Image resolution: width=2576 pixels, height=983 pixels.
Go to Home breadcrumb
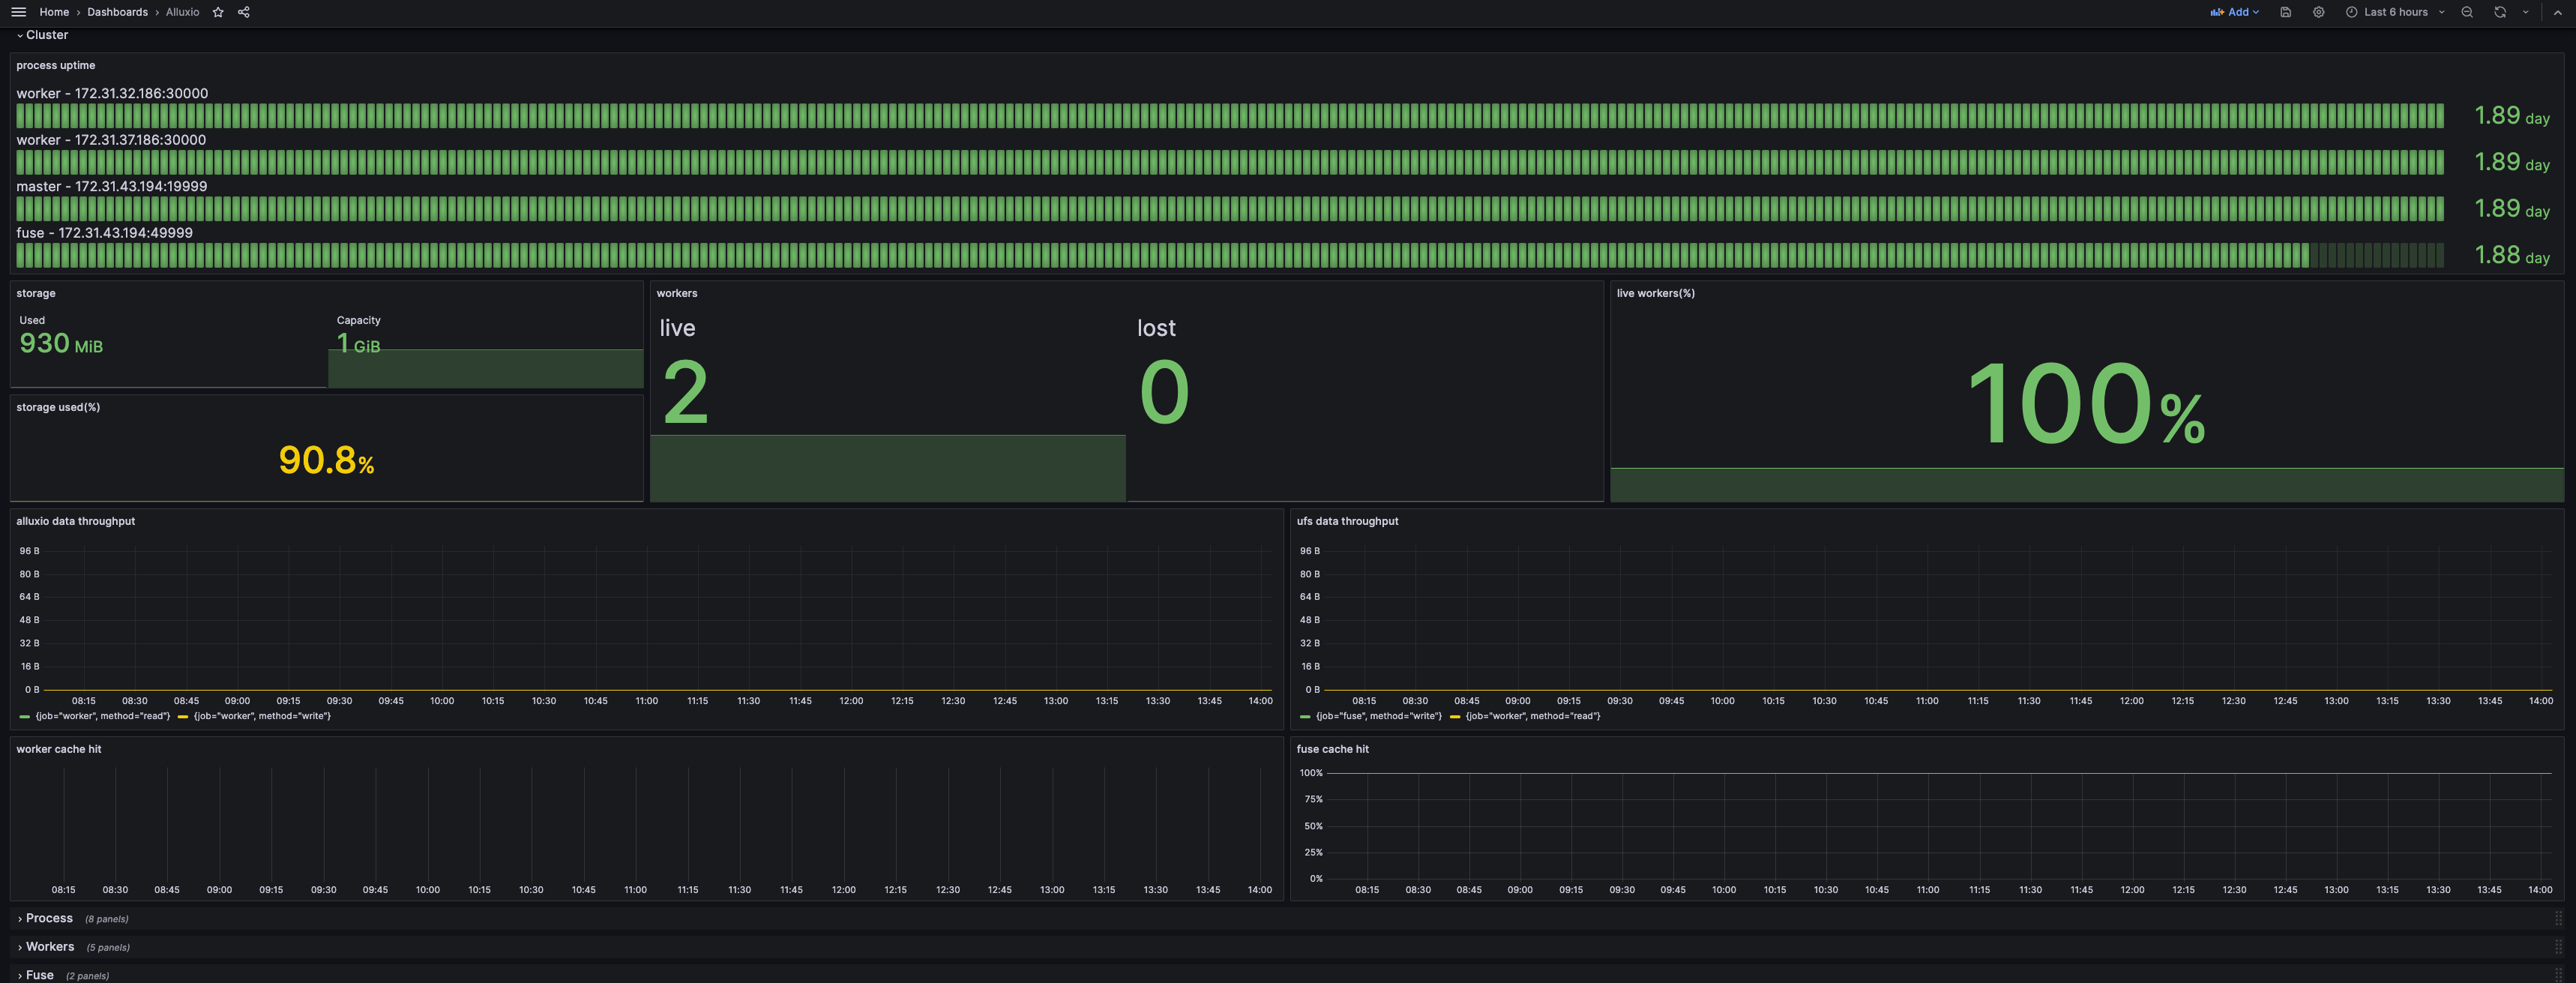(54, 12)
